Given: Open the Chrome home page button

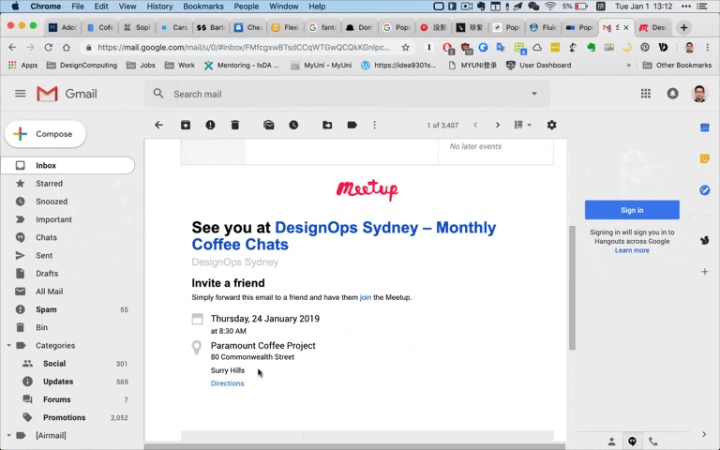Looking at the screenshot, I should point(67,47).
